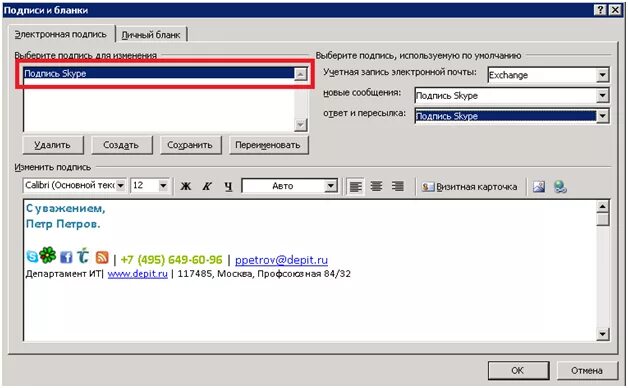
Task: Select Подпись Skype in the signature list
Action: [159, 73]
